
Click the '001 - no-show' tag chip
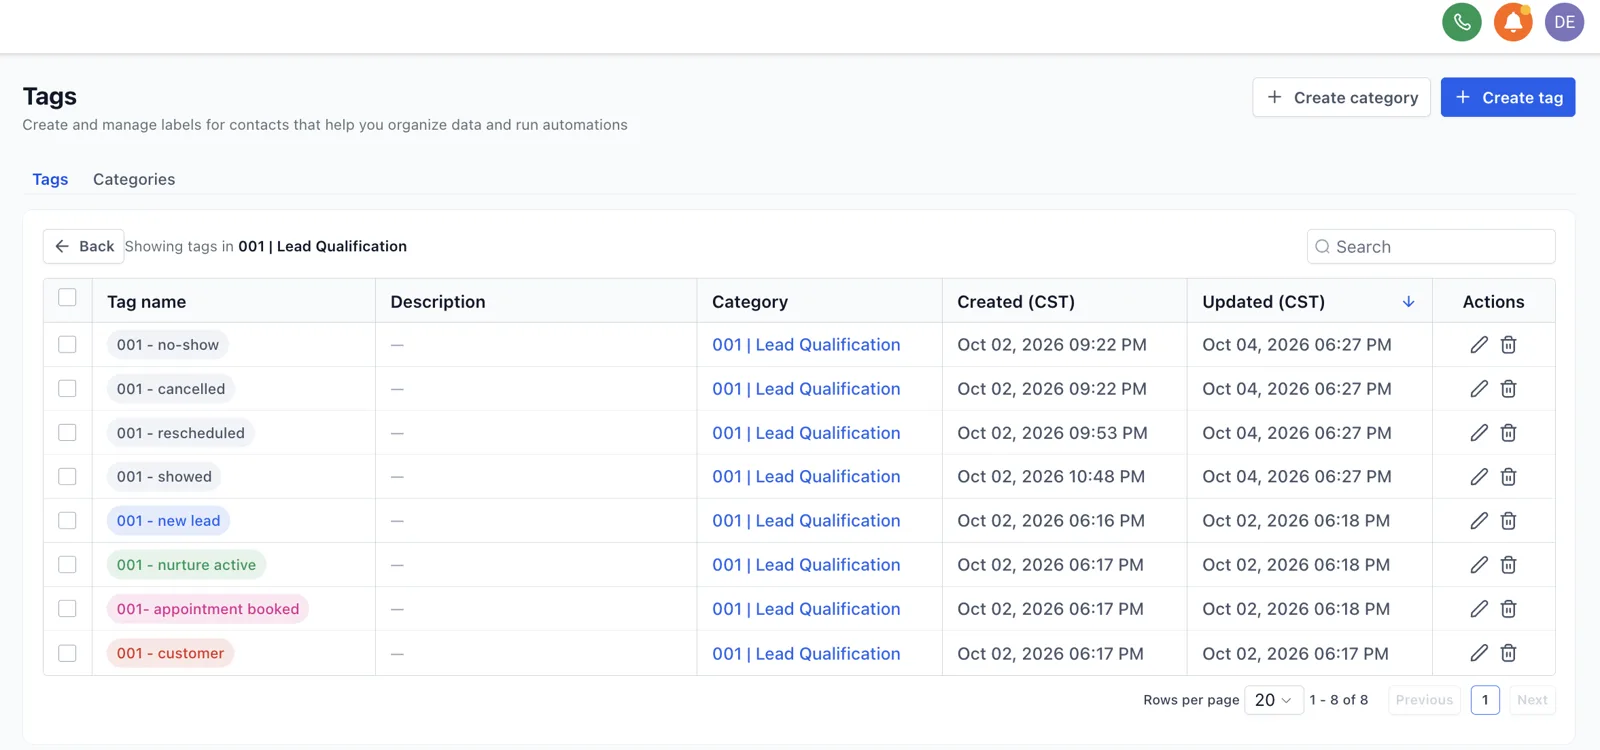coord(167,345)
